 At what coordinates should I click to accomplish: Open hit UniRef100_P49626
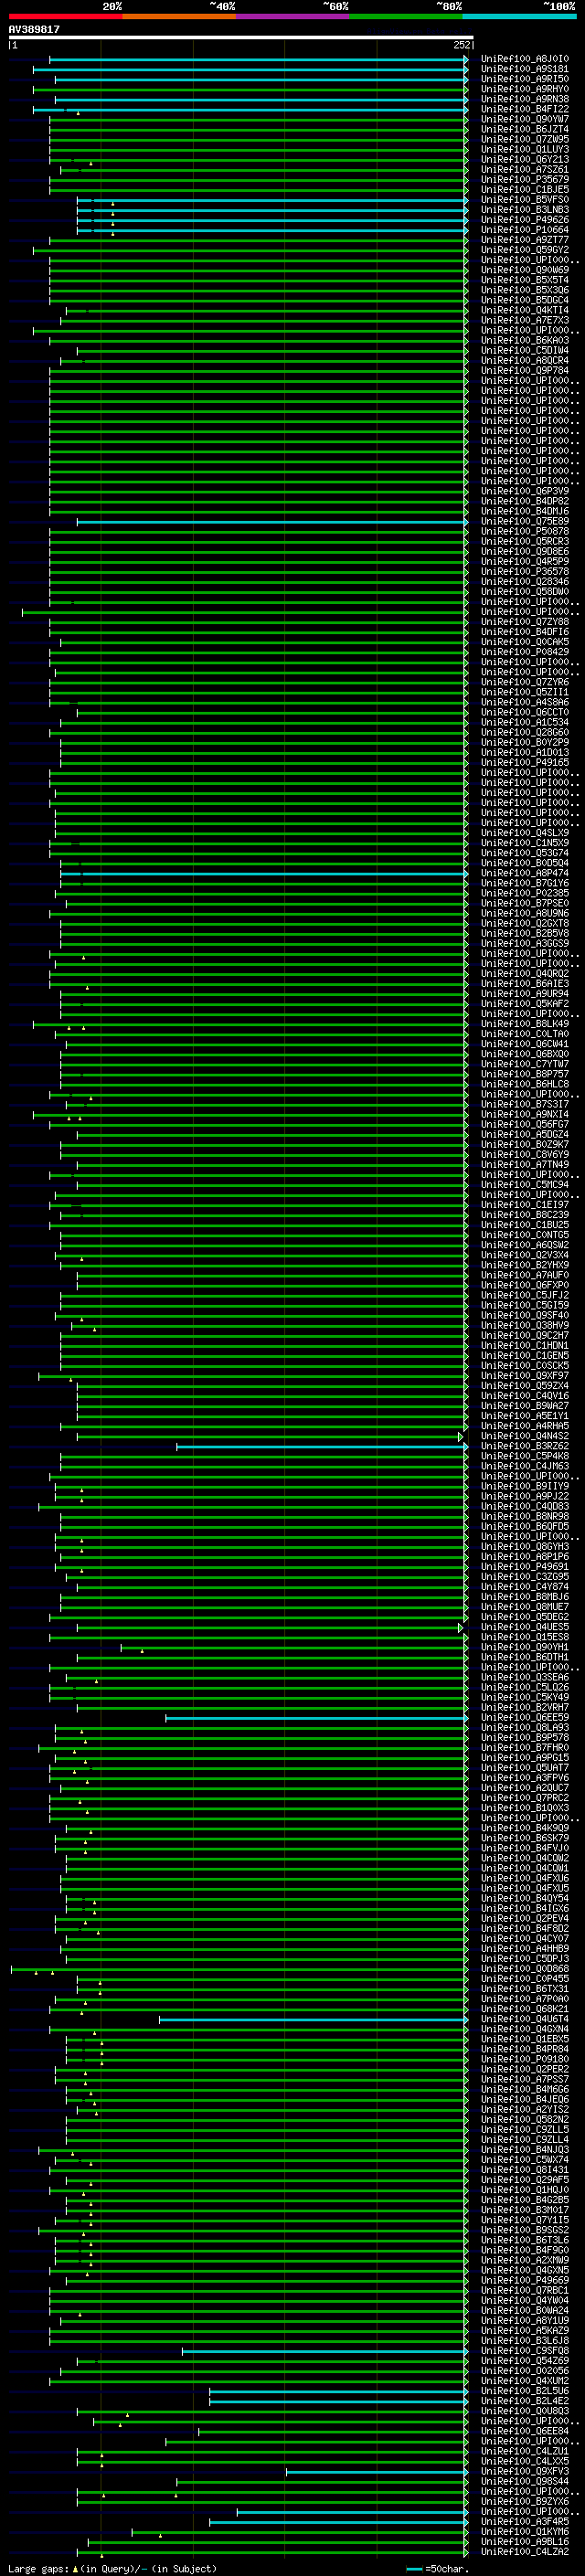(525, 220)
